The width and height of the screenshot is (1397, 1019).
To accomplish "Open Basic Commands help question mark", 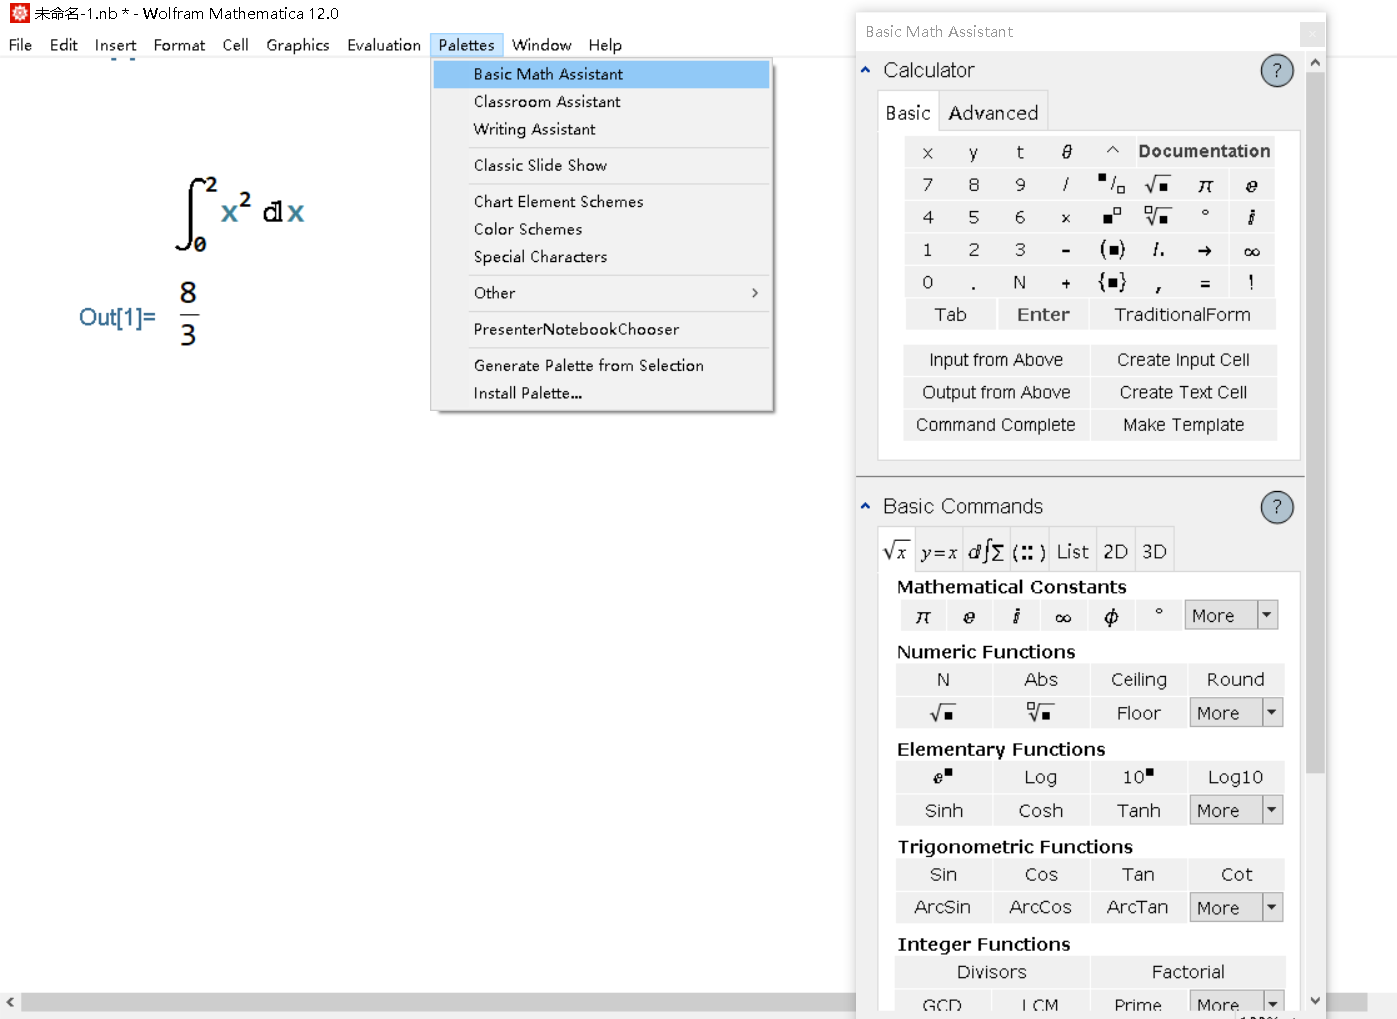I will click(1276, 507).
